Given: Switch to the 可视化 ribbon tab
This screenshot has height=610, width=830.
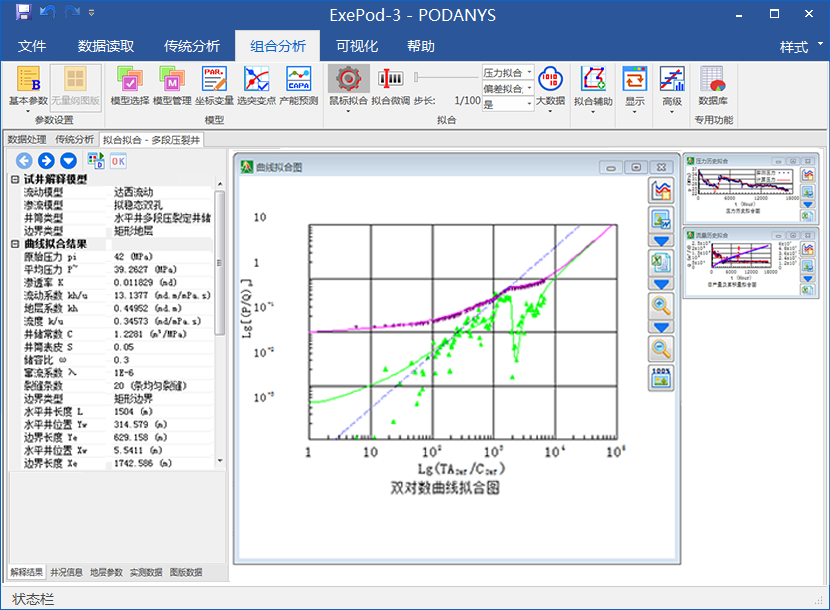Looking at the screenshot, I should click(357, 46).
